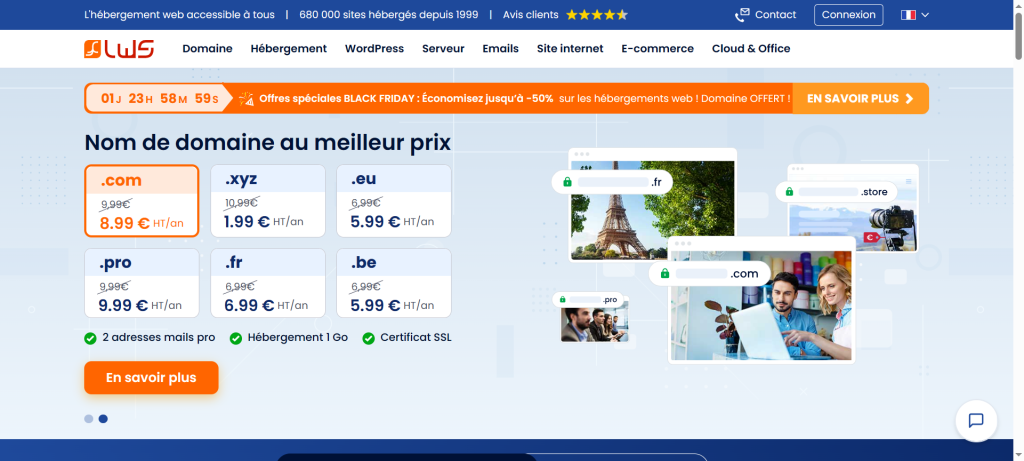Select the .com domain price card
1024x461 pixels.
[x=142, y=201]
